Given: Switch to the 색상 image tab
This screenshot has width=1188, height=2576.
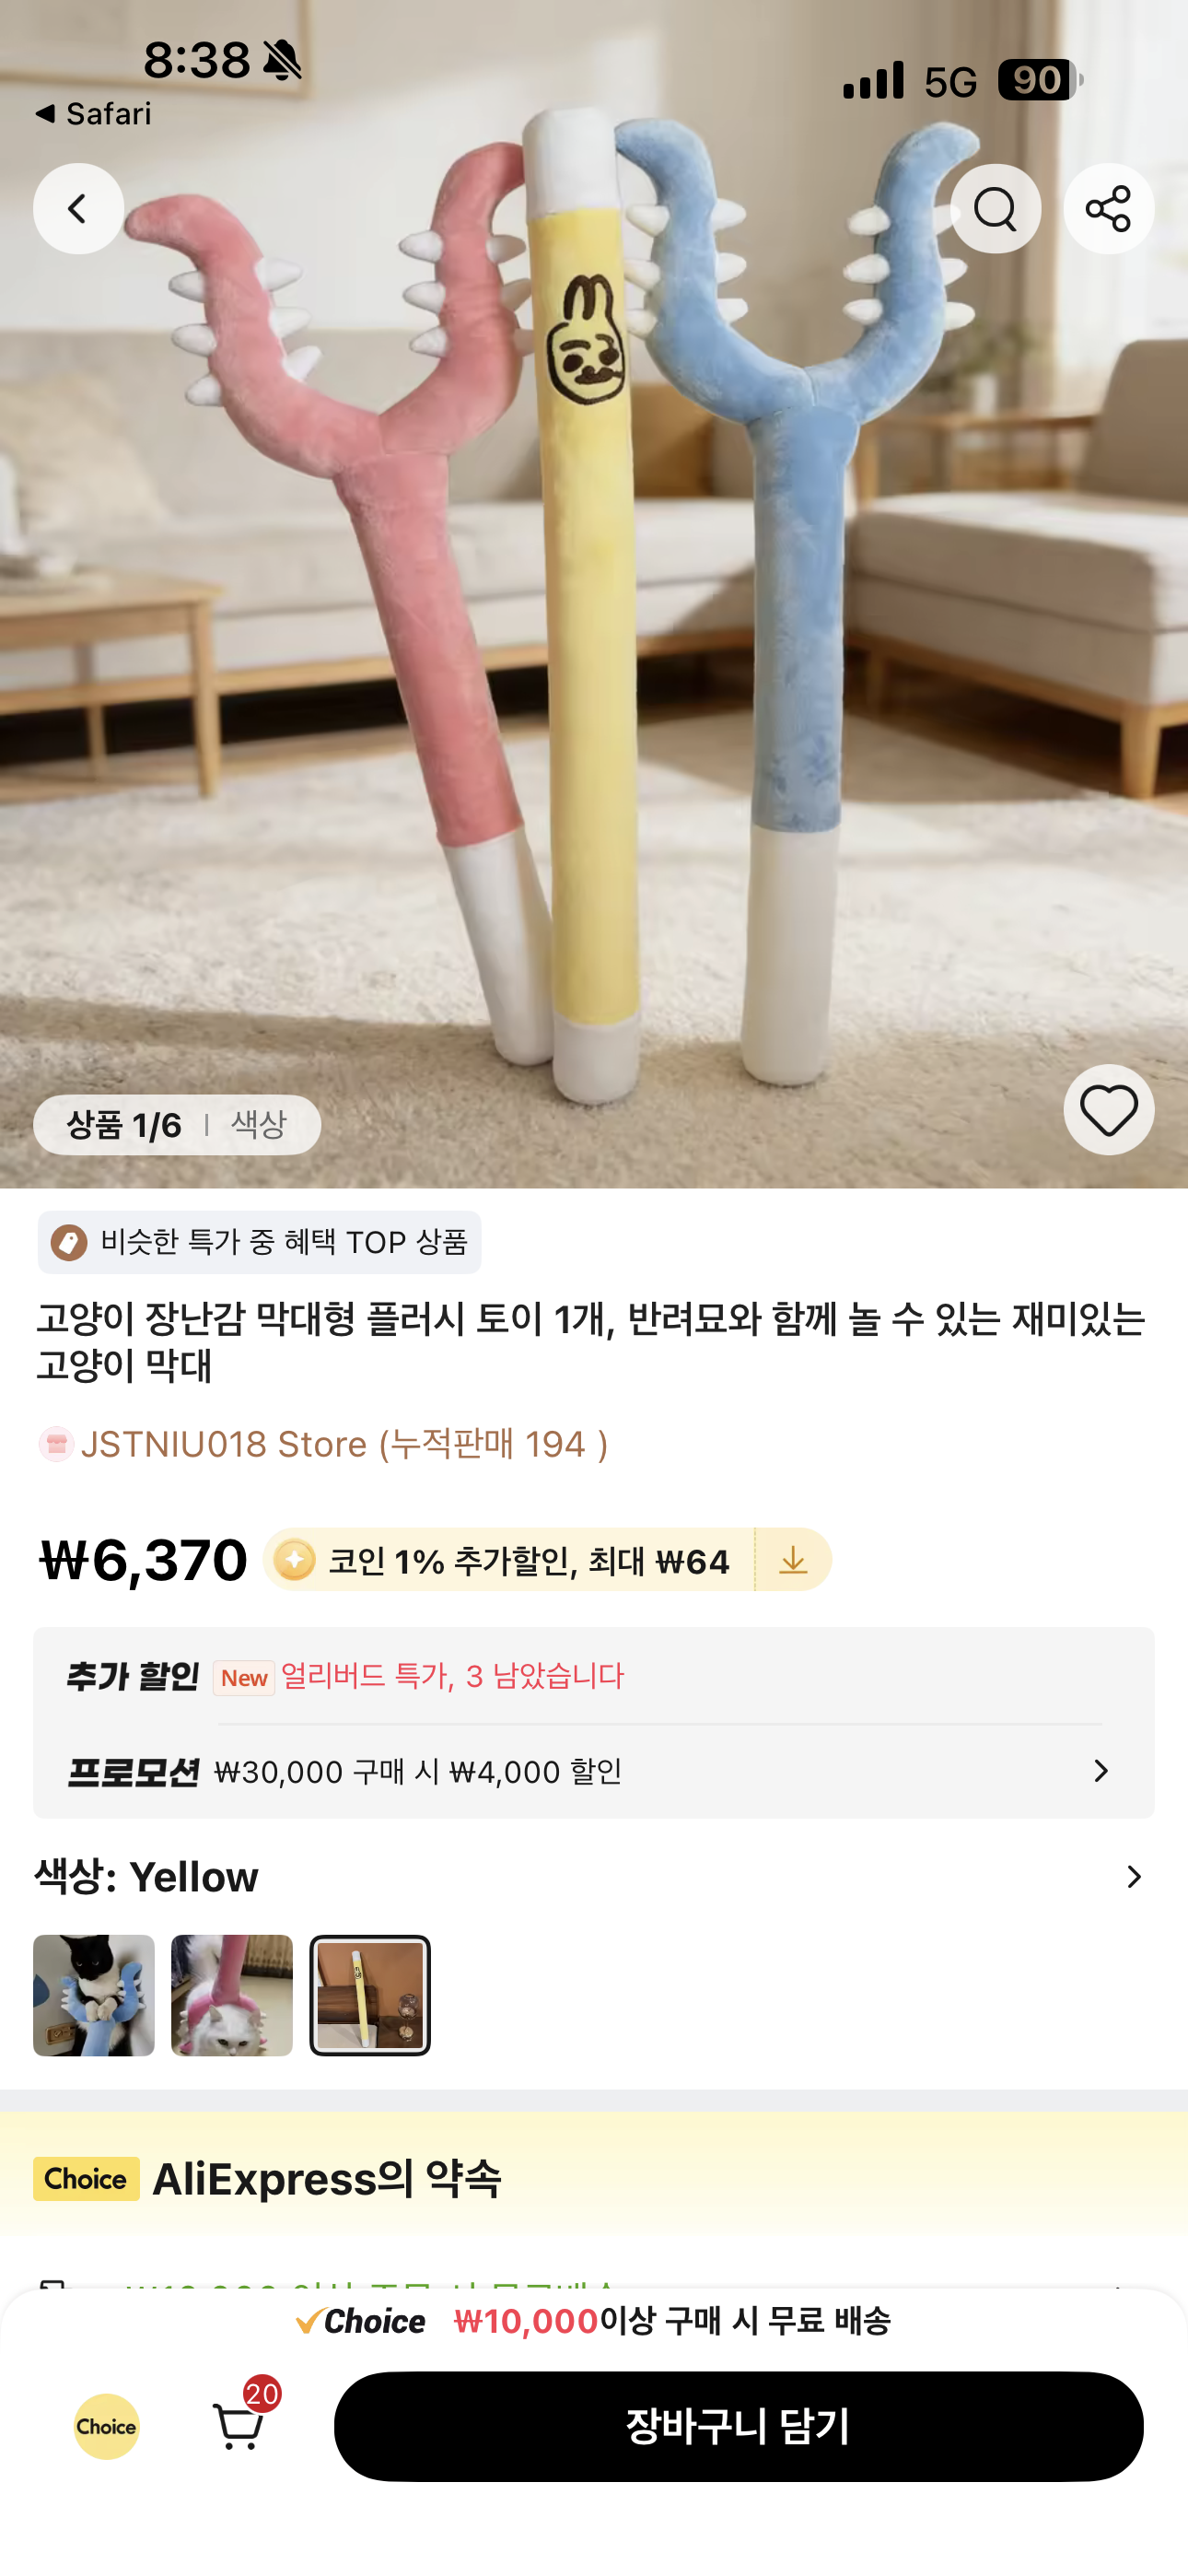Looking at the screenshot, I should [x=259, y=1124].
